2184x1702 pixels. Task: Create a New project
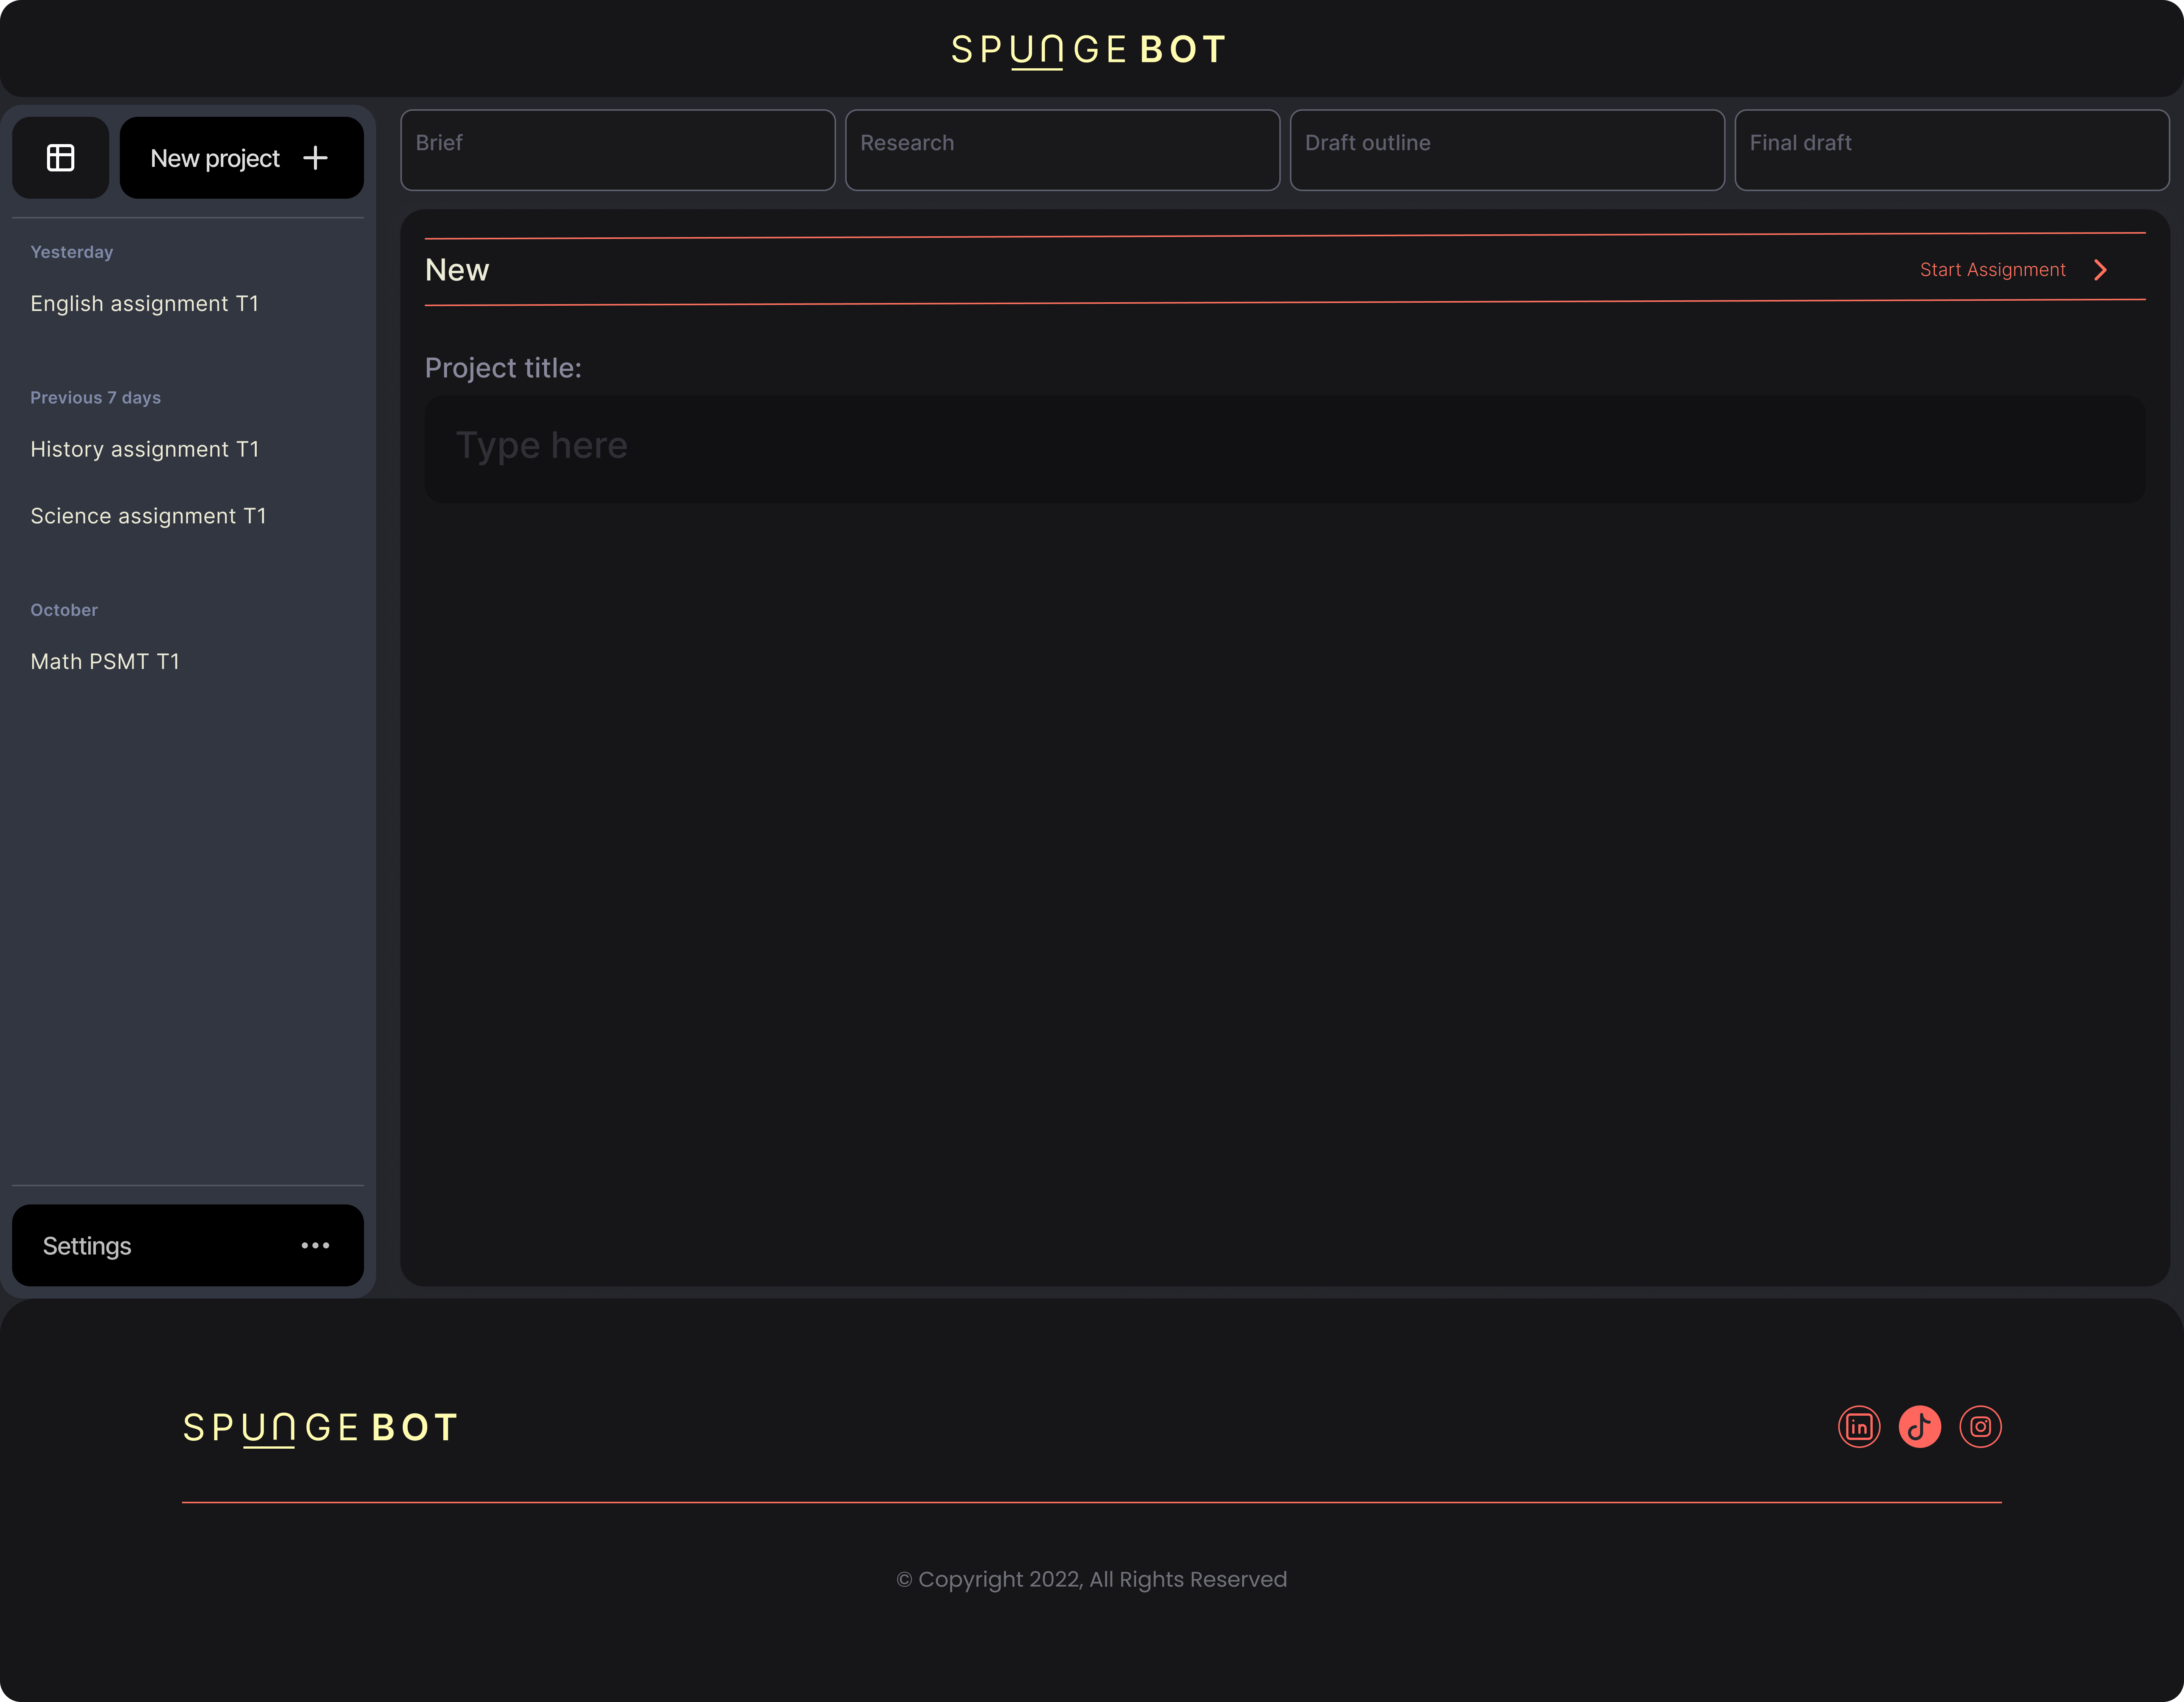coord(241,158)
